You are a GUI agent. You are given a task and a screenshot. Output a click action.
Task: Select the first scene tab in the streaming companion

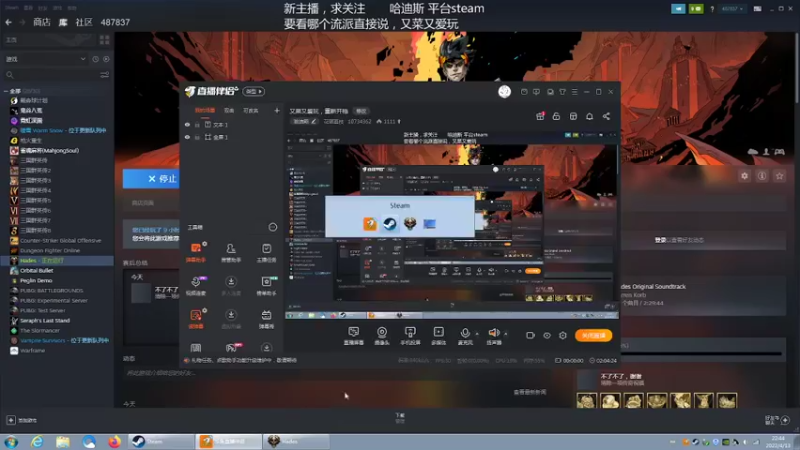205,110
